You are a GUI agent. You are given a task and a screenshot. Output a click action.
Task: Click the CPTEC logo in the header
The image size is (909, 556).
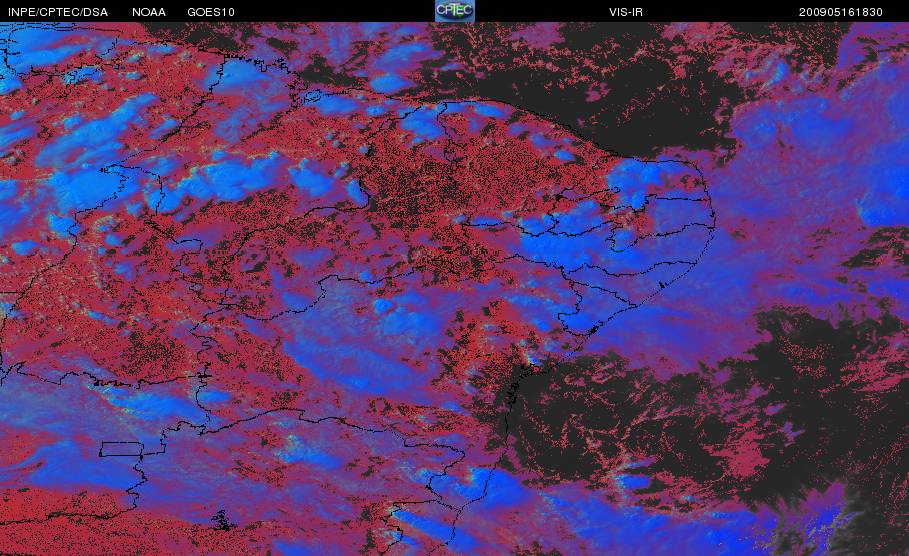(454, 11)
